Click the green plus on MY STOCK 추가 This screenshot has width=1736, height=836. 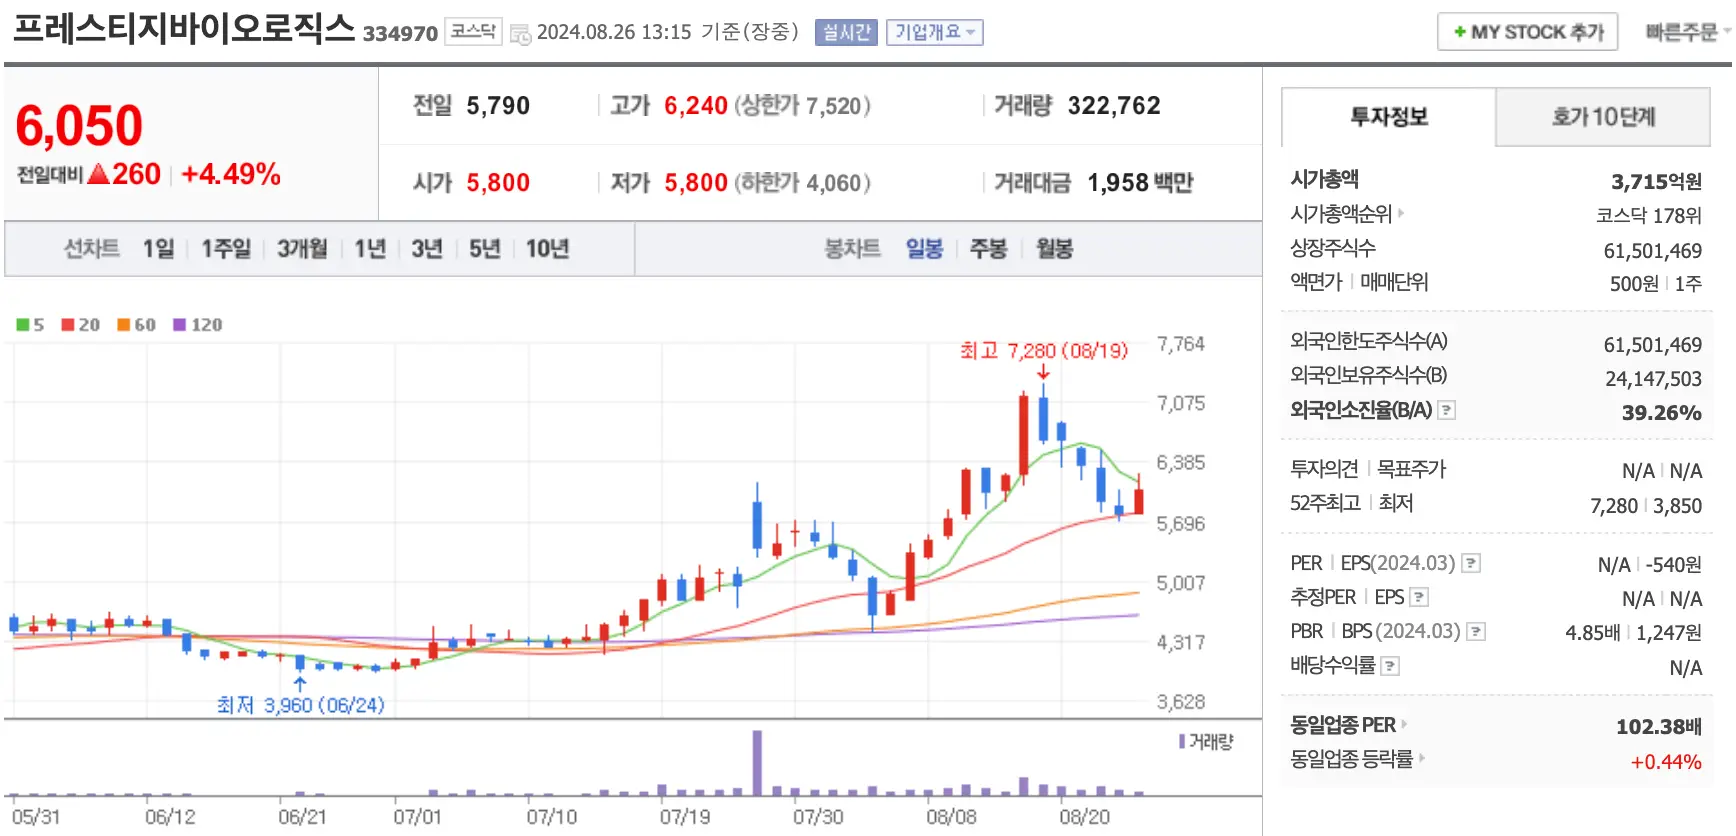(x=1460, y=32)
